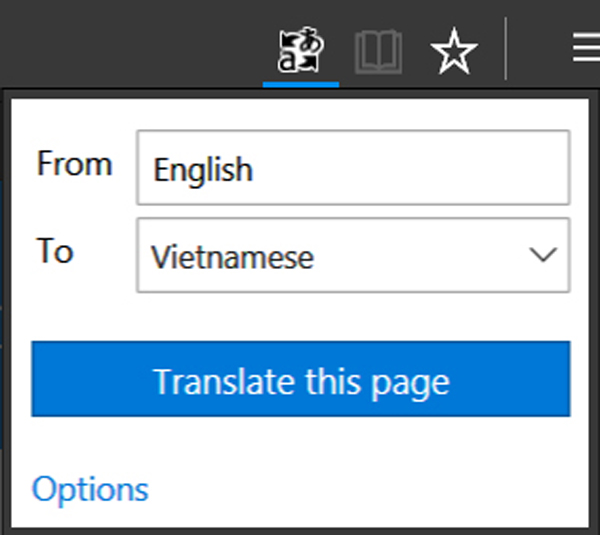Select the word English in the From box
This screenshot has height=535, width=600.
tap(203, 169)
